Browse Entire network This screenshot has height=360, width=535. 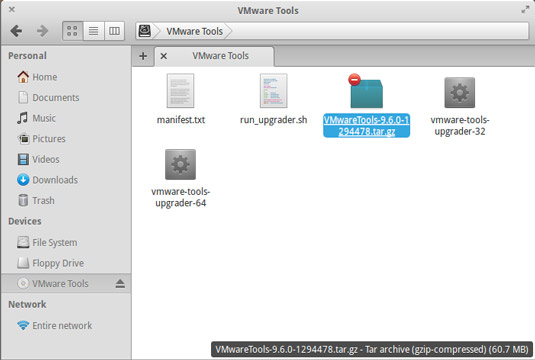pyautogui.click(x=66, y=326)
